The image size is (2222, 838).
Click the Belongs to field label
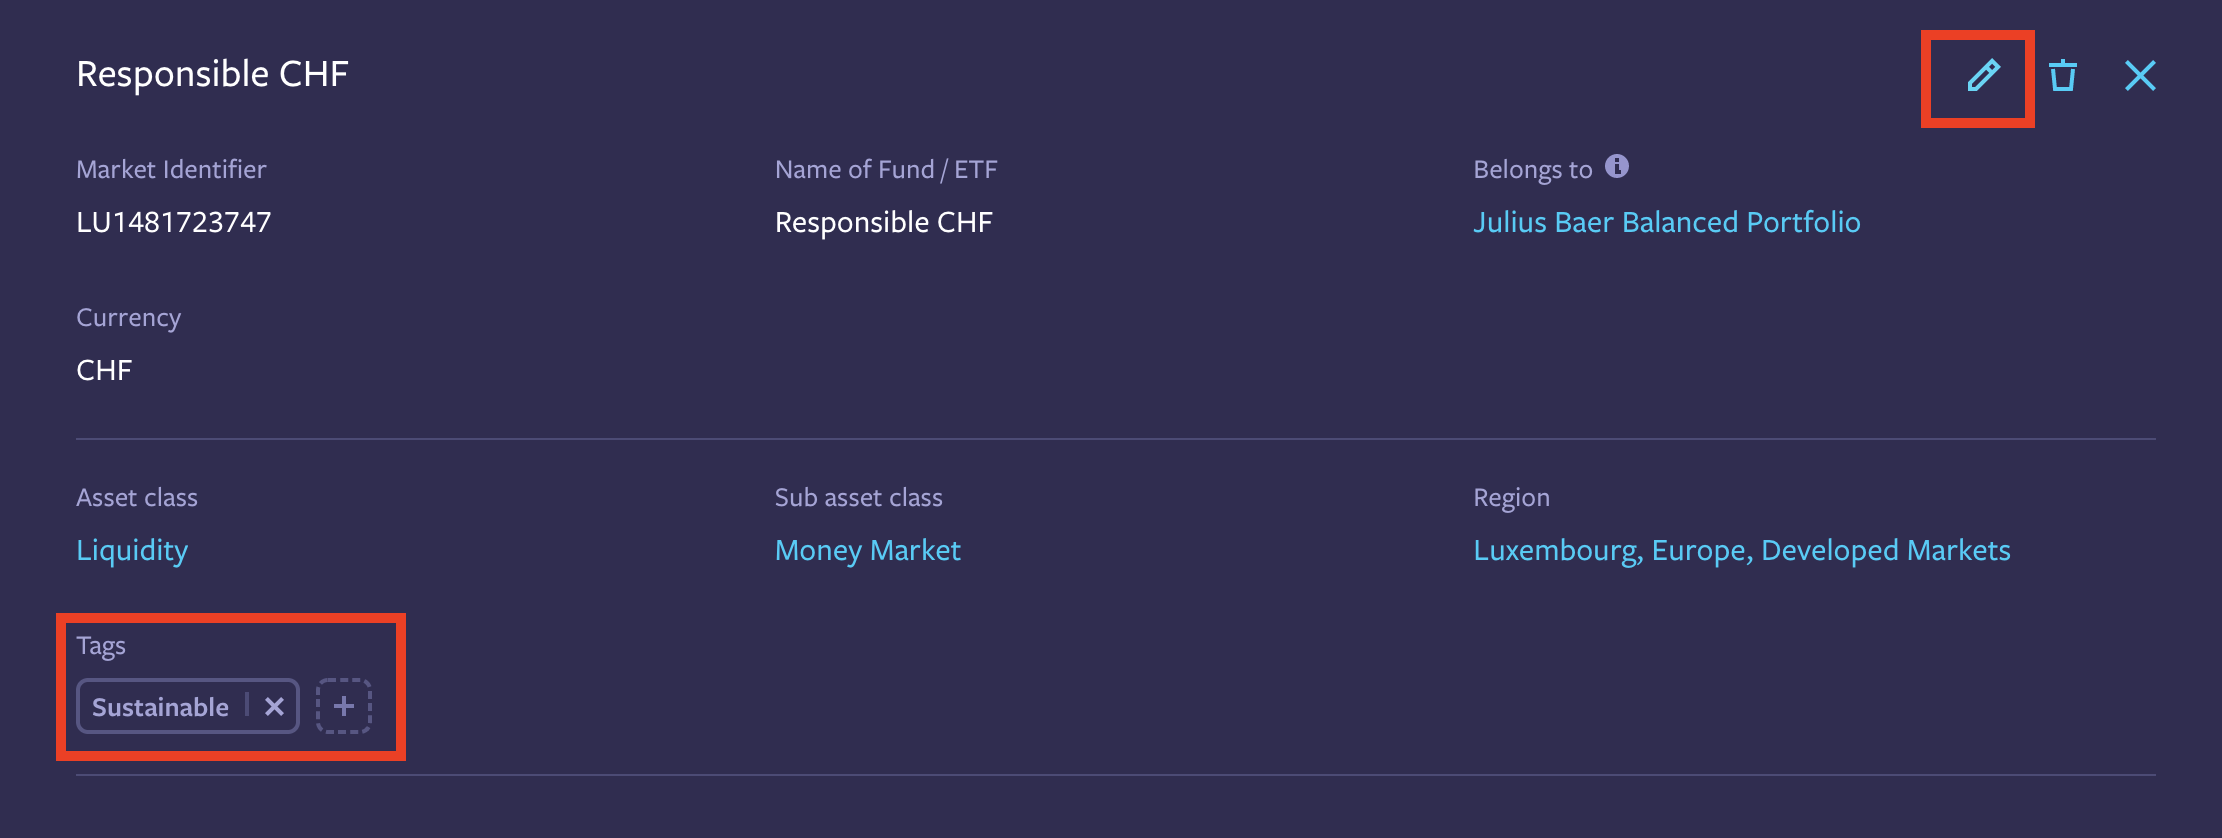tap(1532, 170)
